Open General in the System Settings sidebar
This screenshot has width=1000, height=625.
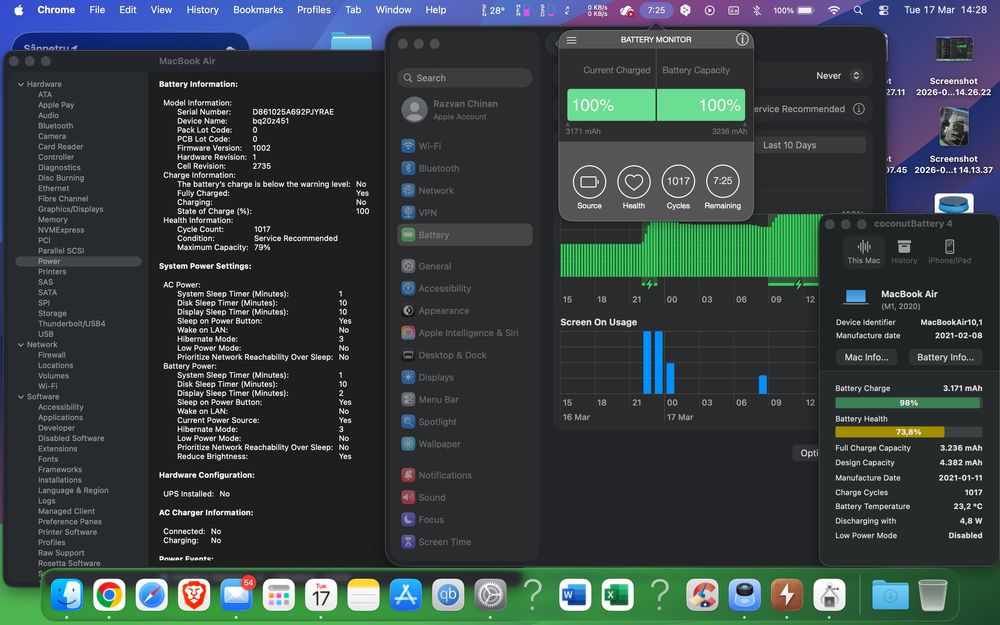(x=464, y=266)
